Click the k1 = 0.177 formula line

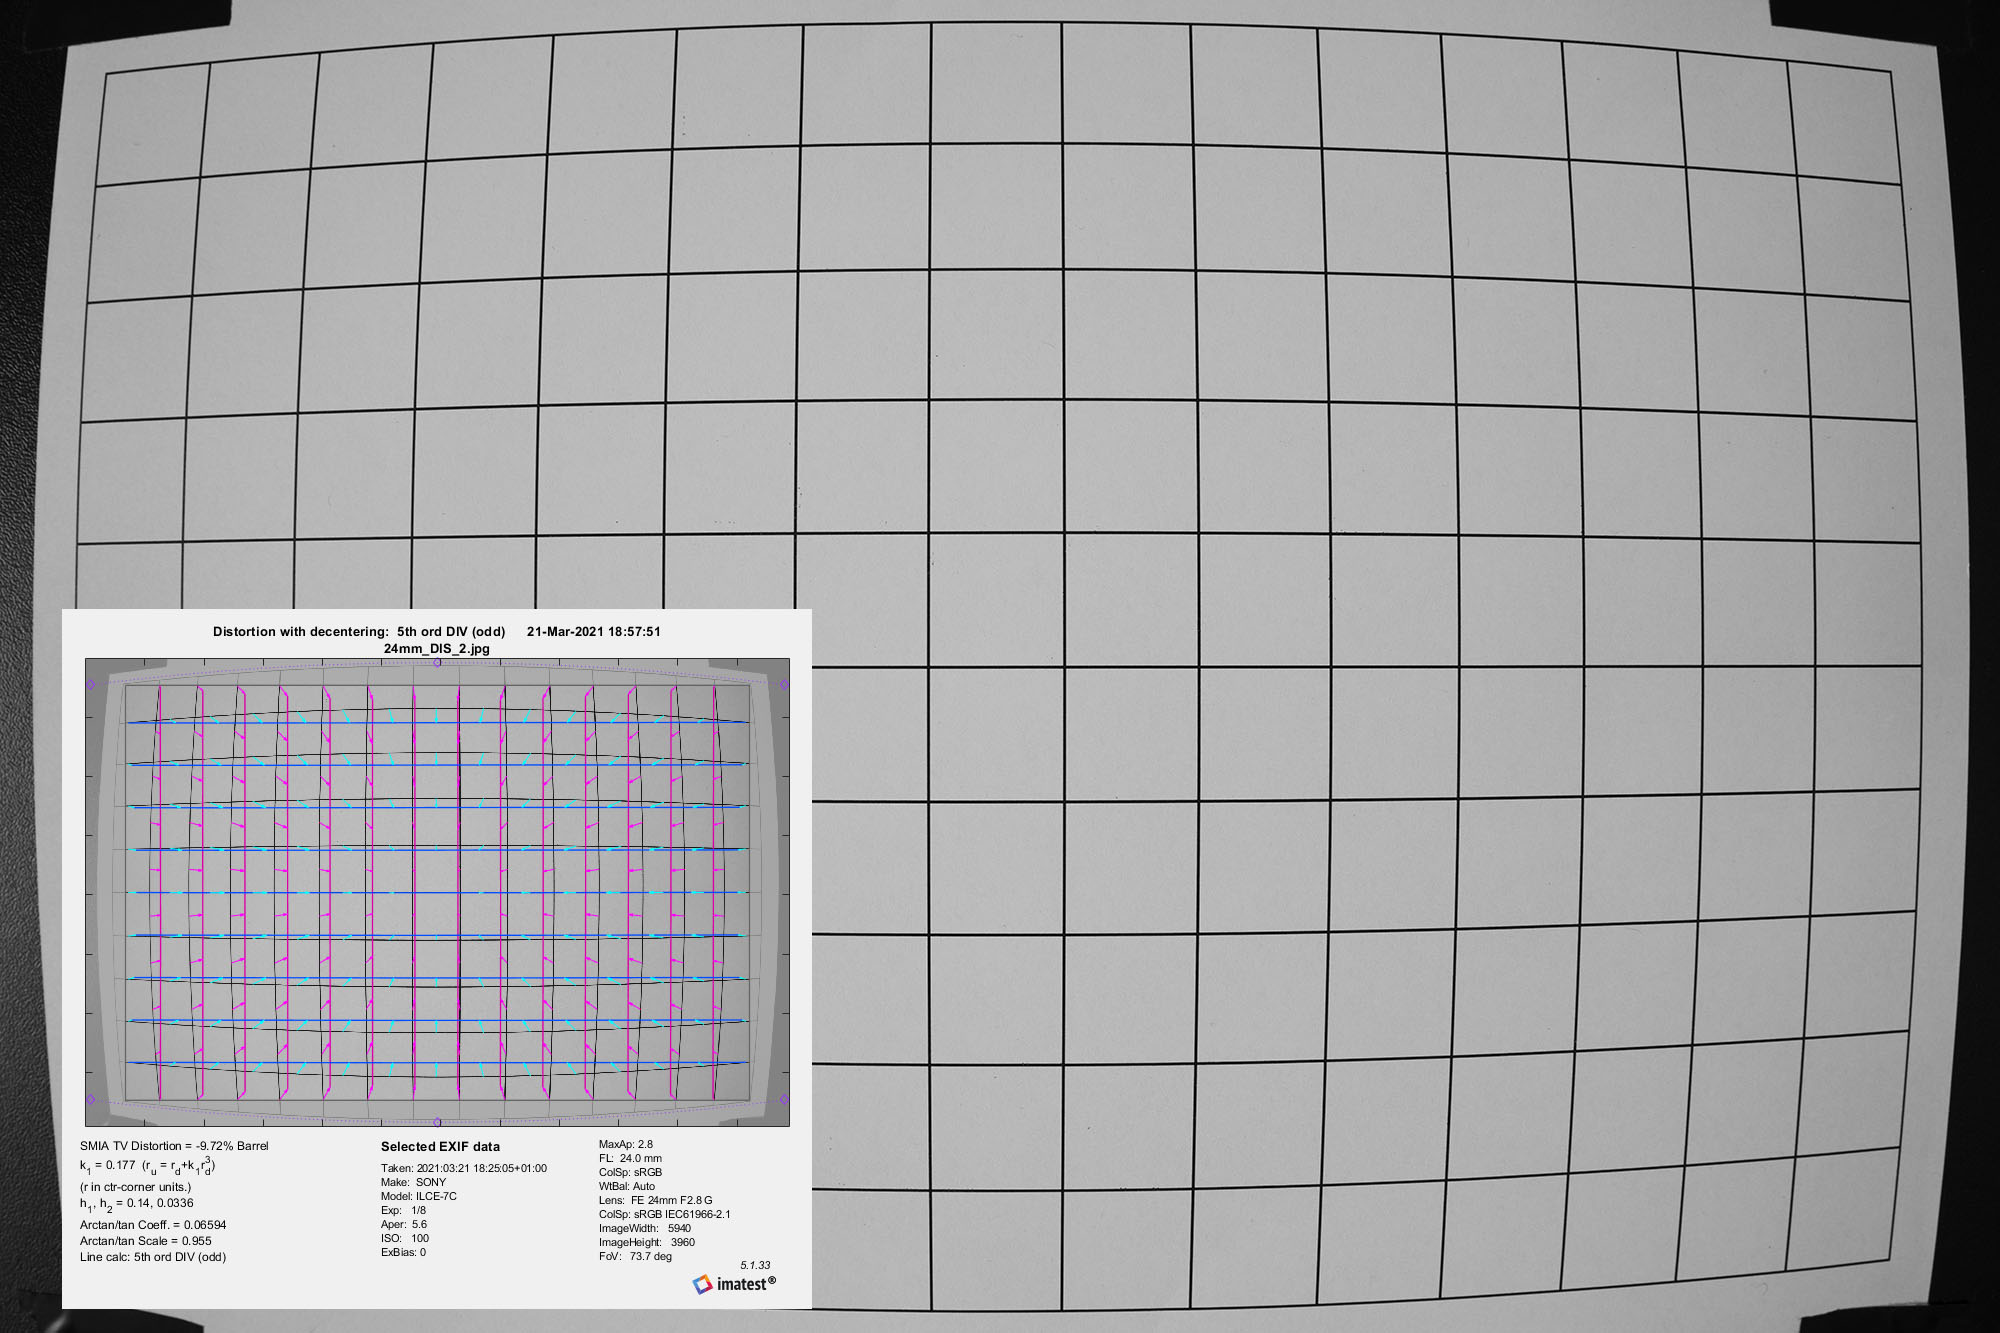point(148,1166)
